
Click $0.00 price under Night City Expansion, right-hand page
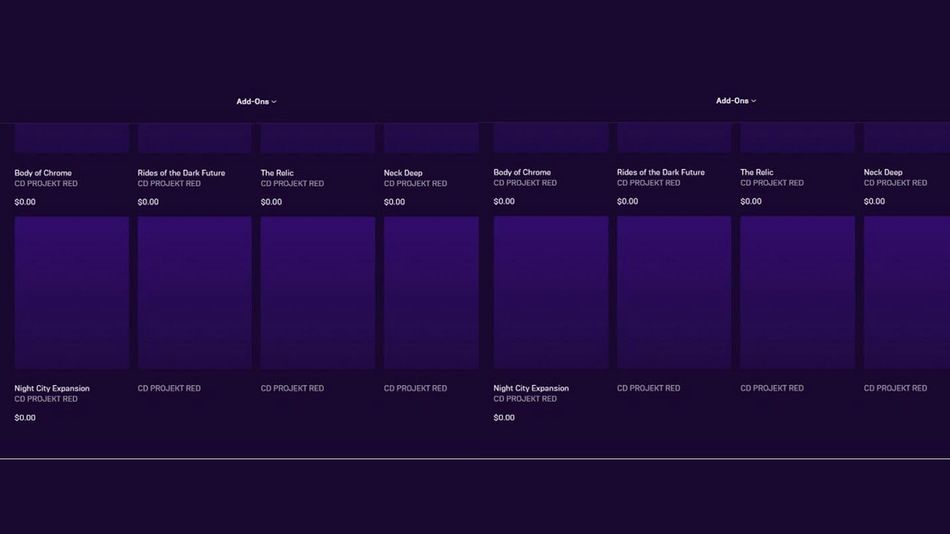pyautogui.click(x=503, y=418)
